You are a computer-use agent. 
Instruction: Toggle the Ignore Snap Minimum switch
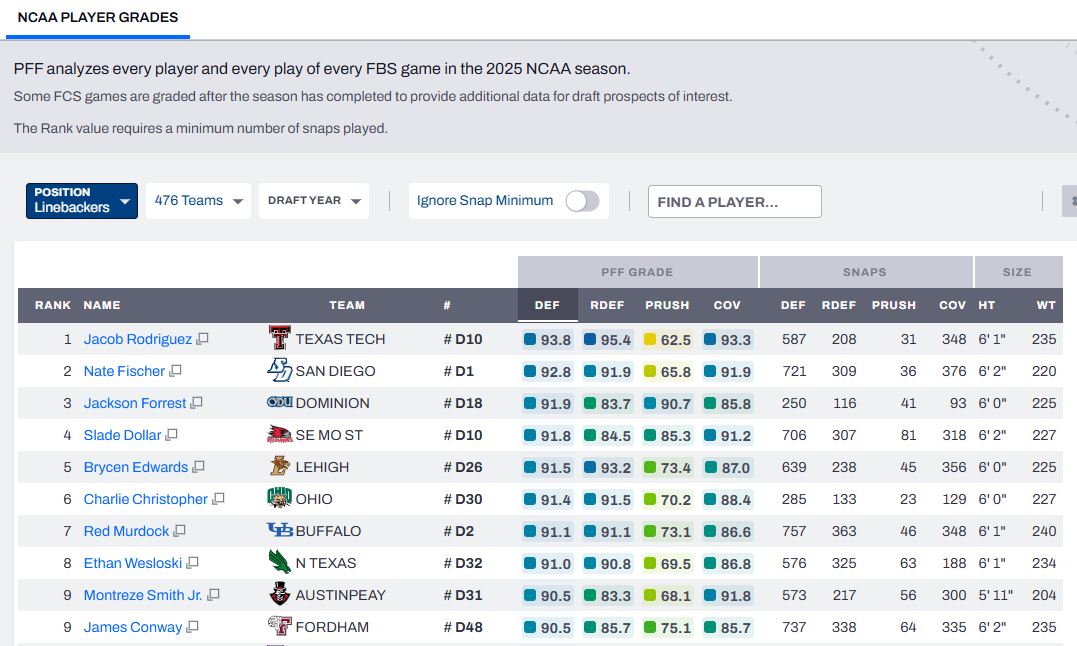click(582, 201)
